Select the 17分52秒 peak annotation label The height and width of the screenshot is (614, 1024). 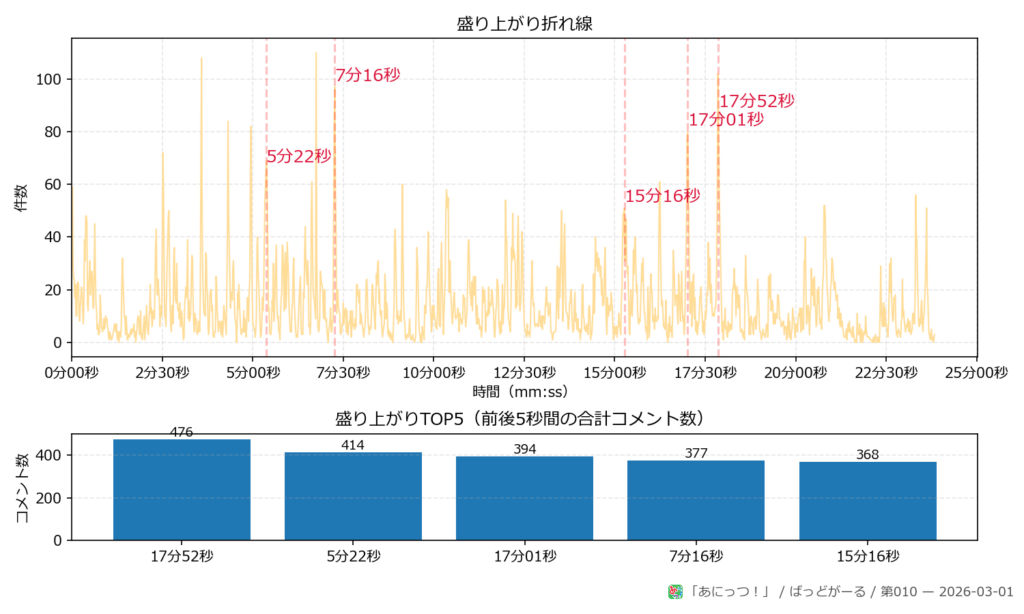757,101
